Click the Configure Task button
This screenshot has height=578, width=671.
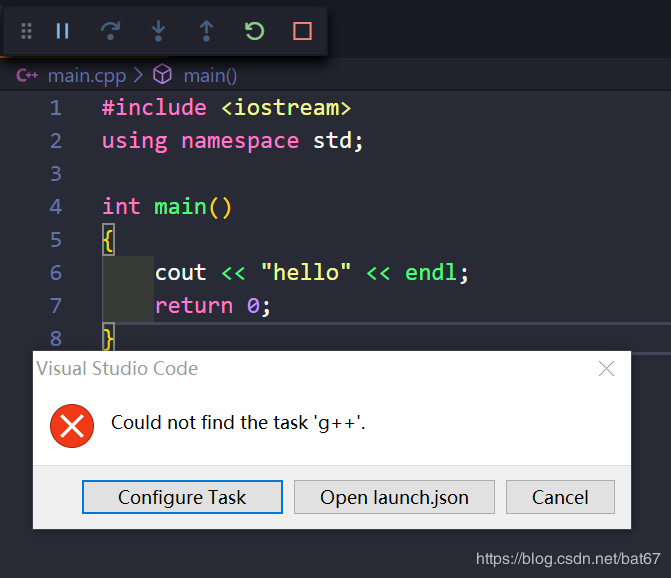click(182, 497)
